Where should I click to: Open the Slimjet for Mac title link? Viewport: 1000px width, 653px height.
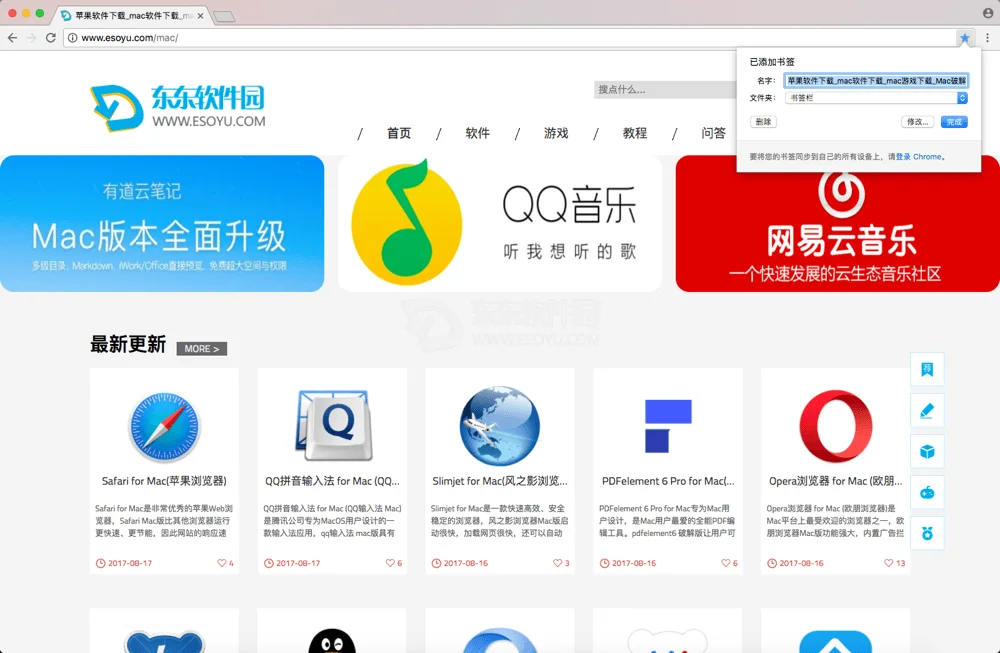(500, 481)
